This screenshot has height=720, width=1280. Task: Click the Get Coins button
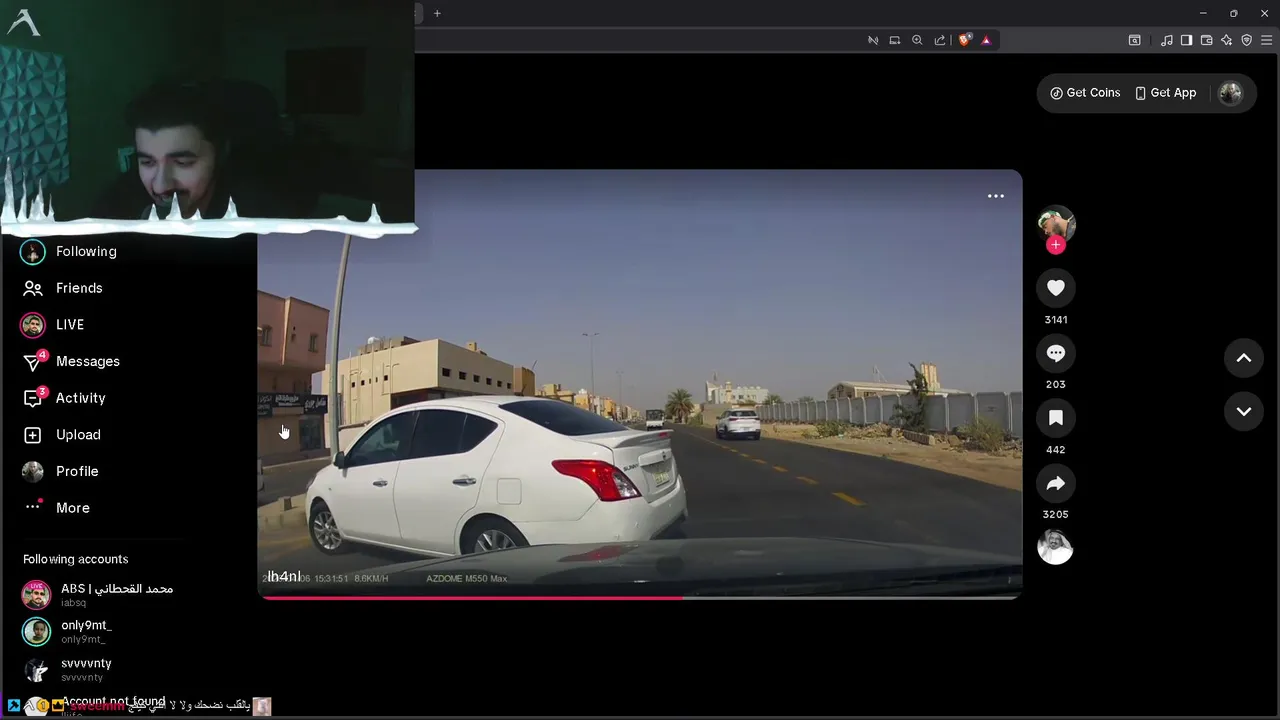(1085, 93)
